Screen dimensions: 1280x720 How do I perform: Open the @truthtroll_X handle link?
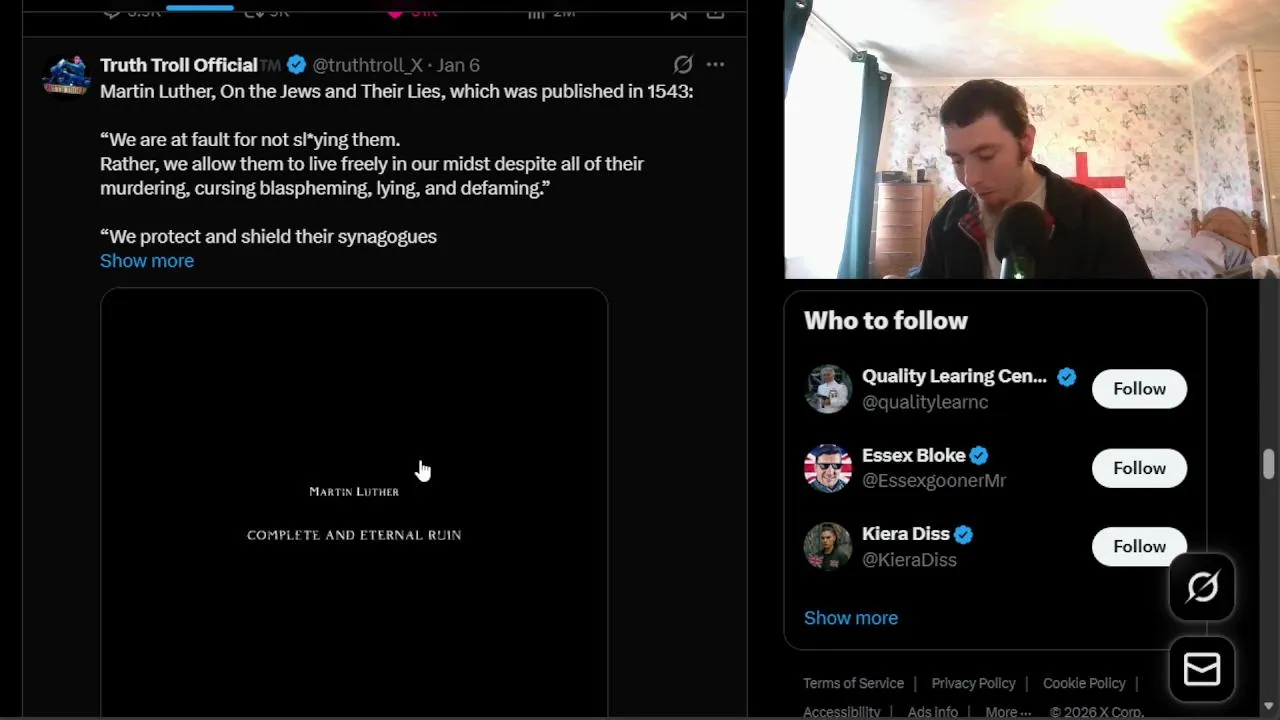point(367,65)
